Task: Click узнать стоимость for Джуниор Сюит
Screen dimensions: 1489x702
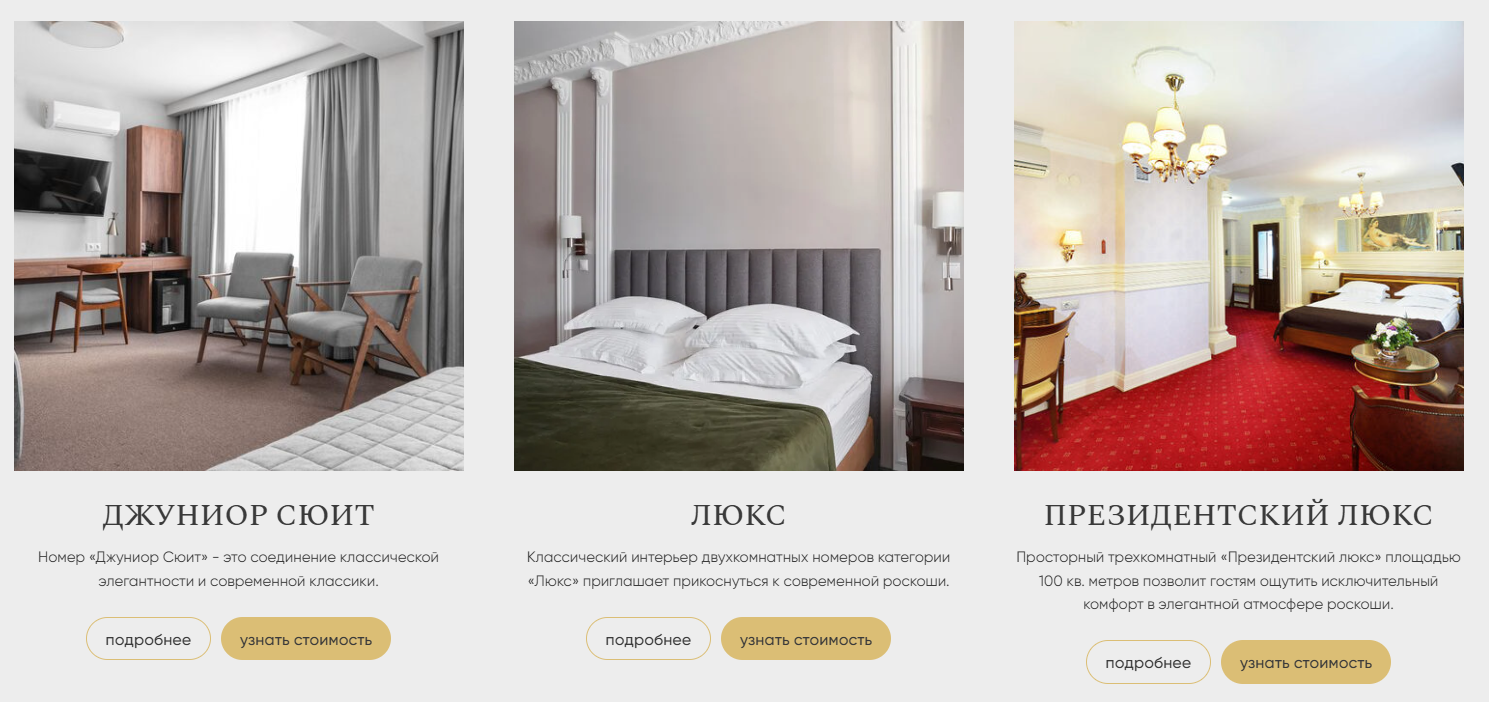Action: click(x=306, y=639)
